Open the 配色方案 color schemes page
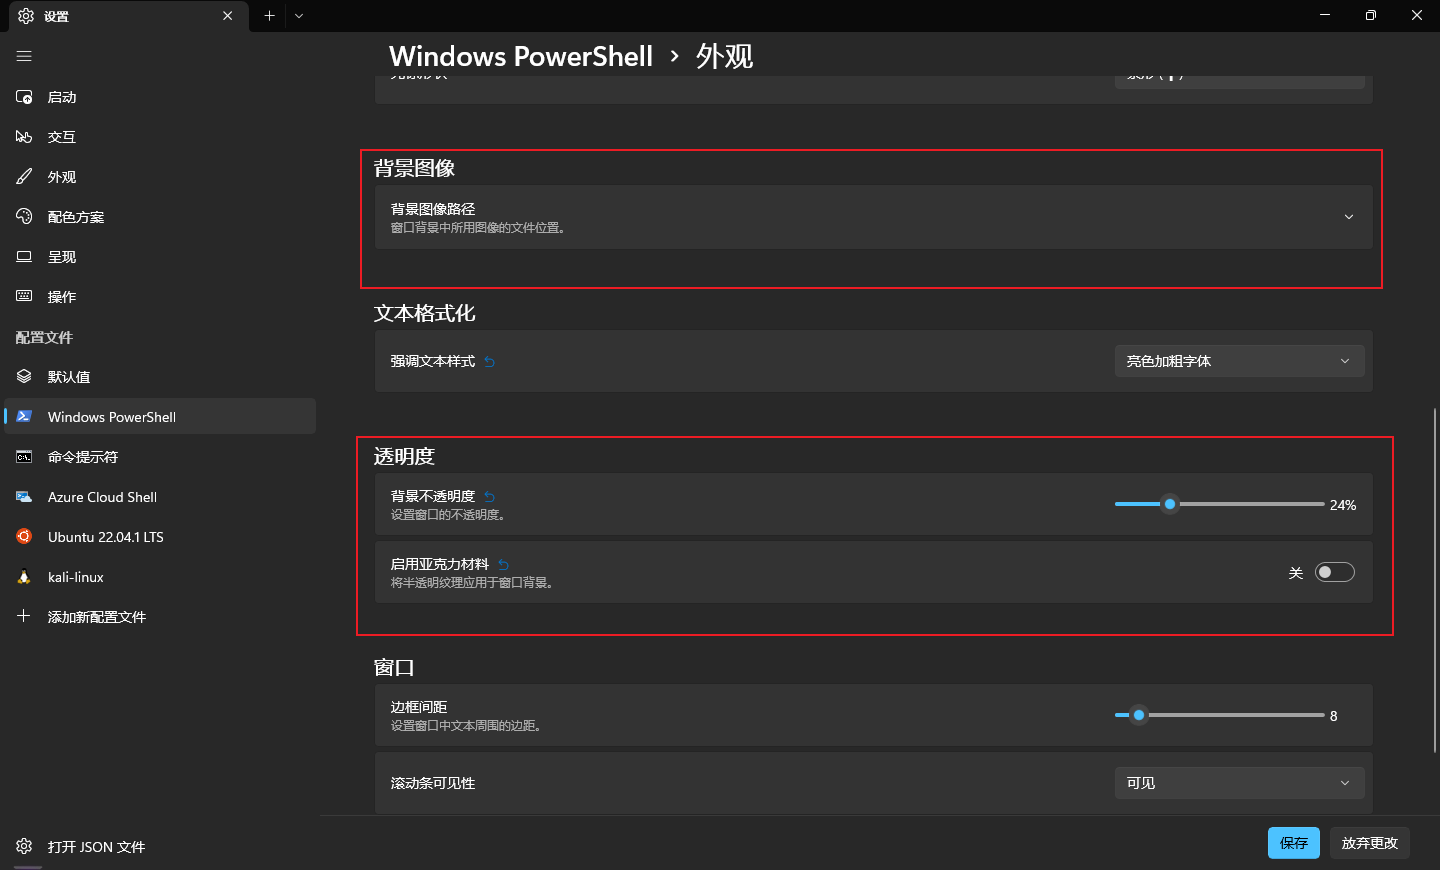Screen dimensions: 1440x870 point(76,217)
